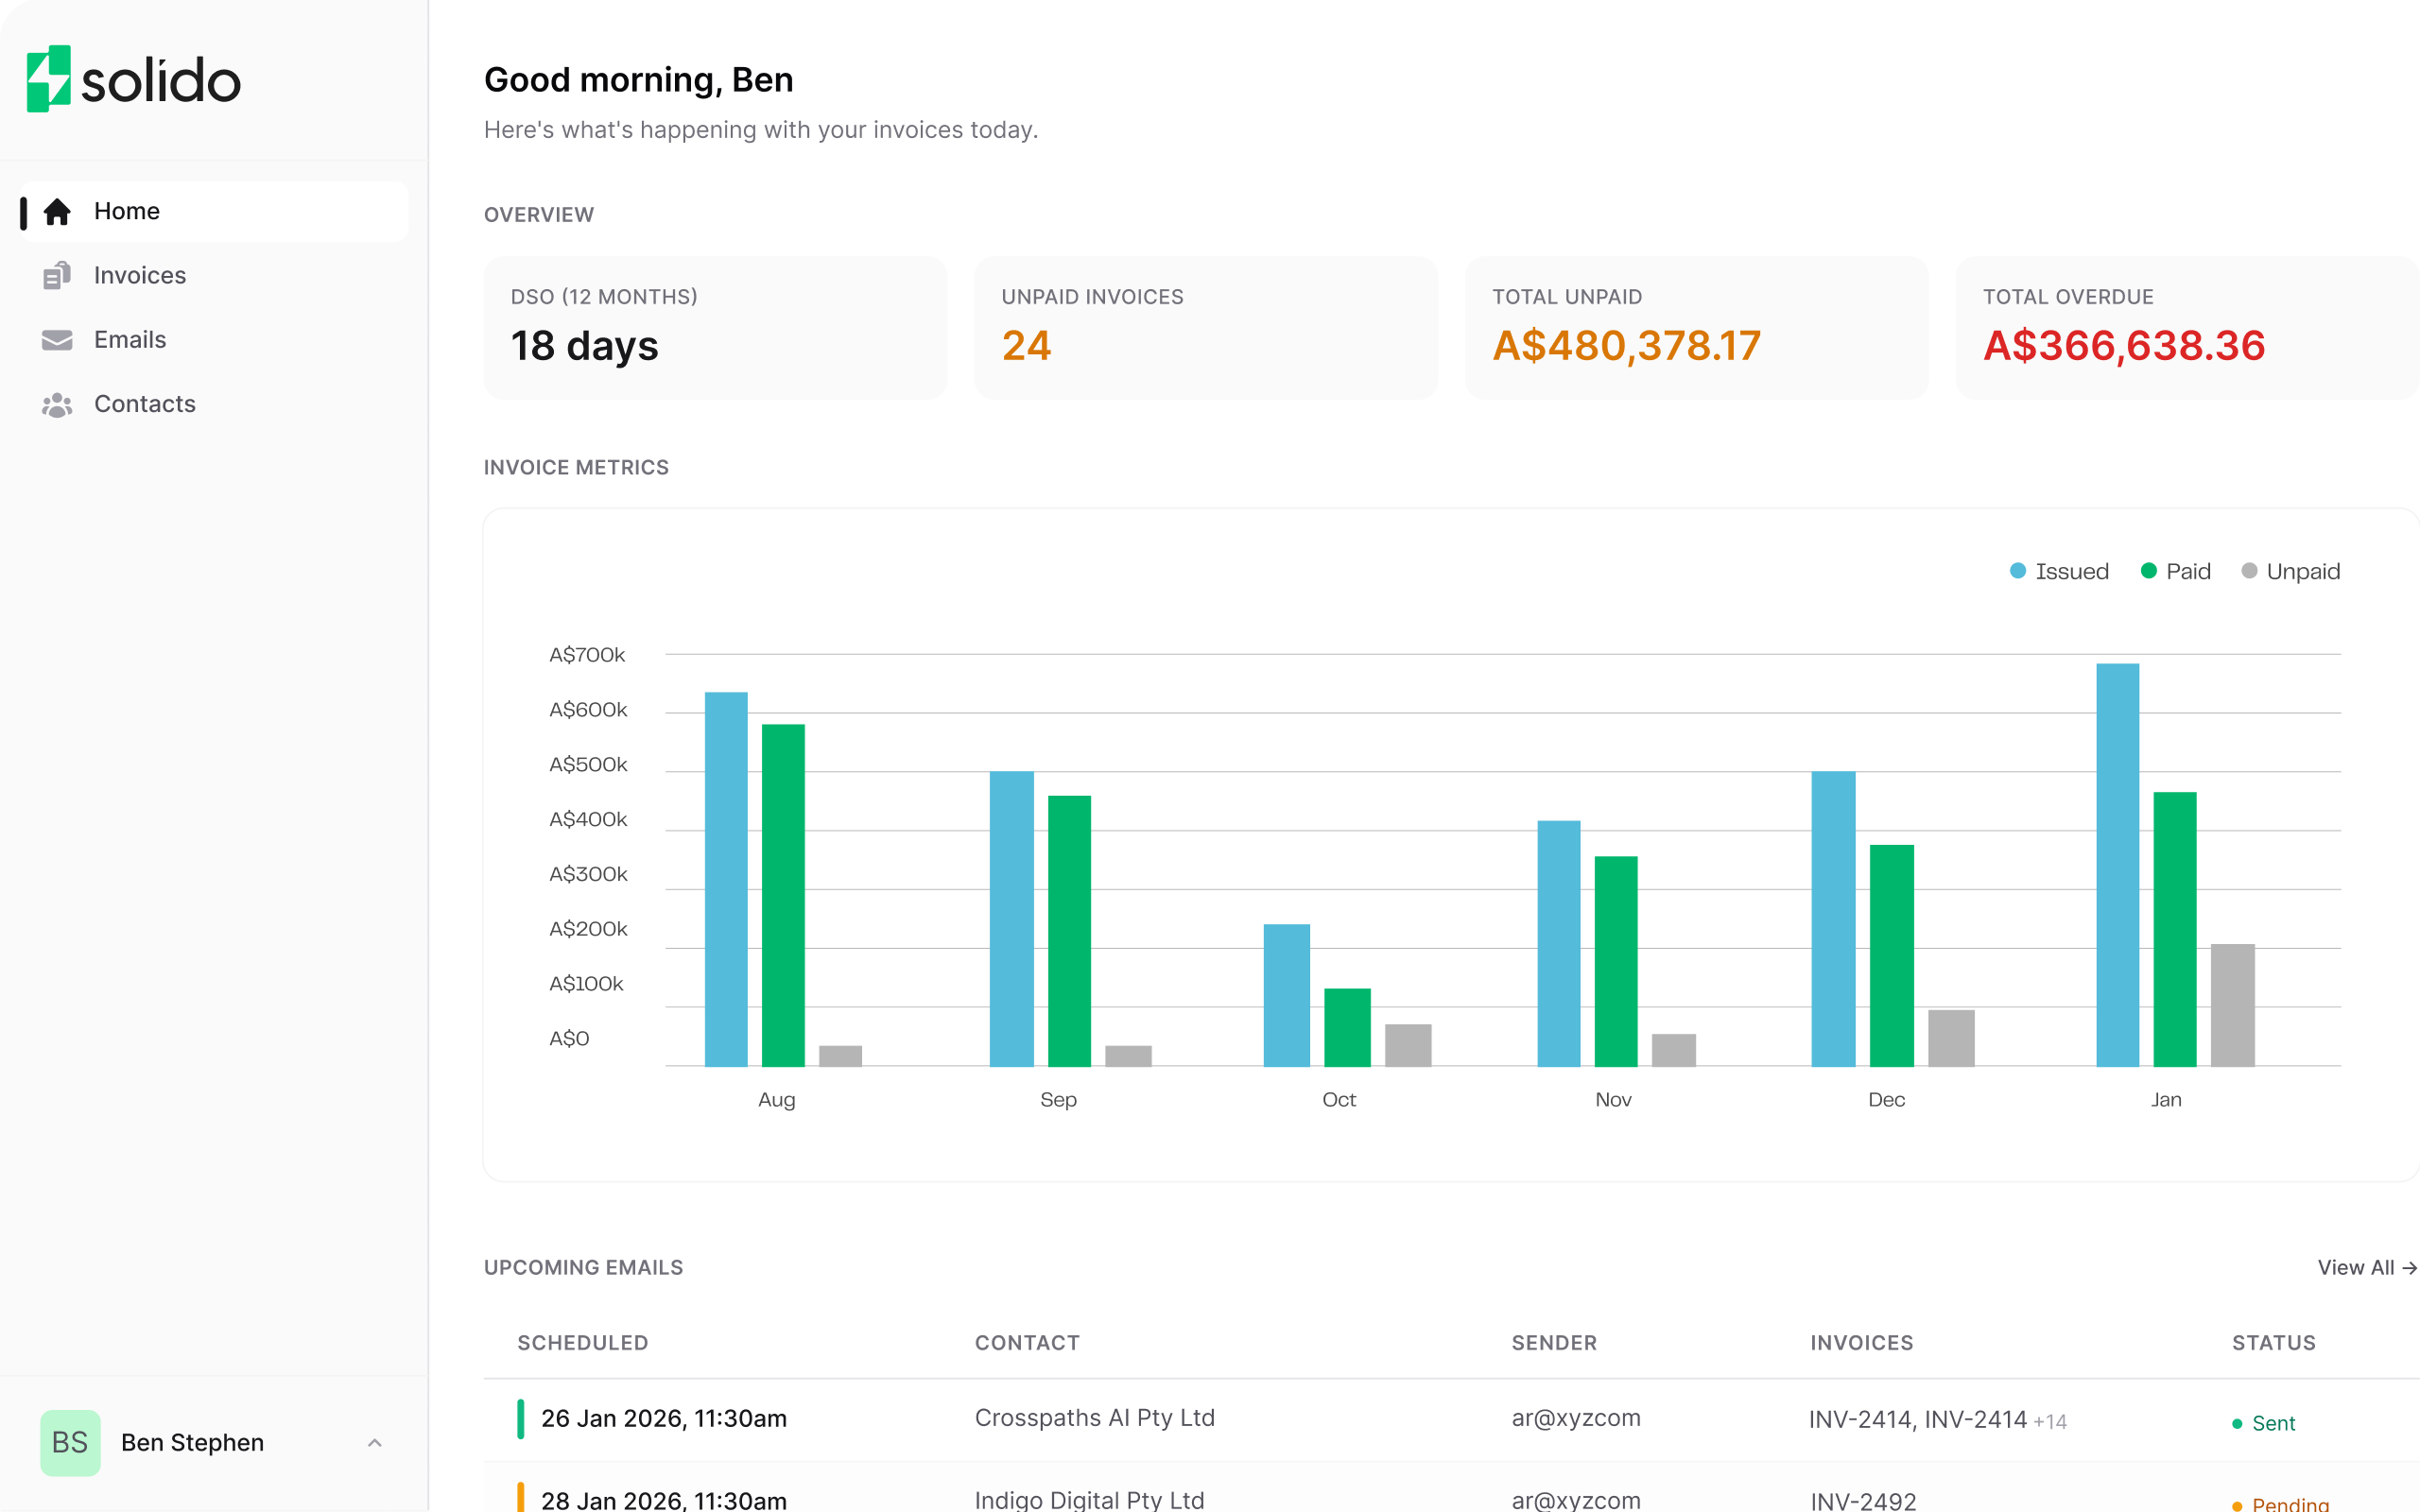This screenshot has height=1512, width=2420.
Task: Click the BS user avatar
Action: tap(70, 1442)
